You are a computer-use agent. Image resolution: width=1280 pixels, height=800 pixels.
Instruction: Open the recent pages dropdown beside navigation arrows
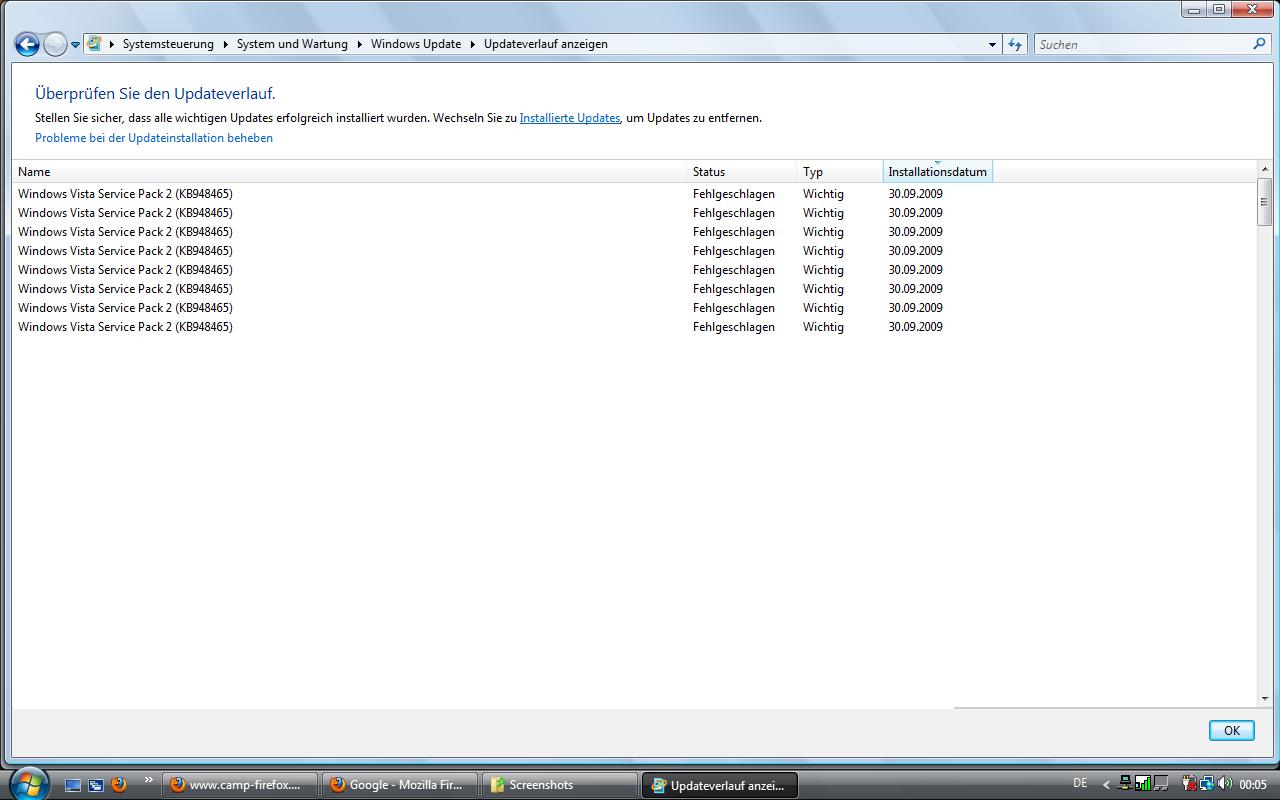point(75,44)
